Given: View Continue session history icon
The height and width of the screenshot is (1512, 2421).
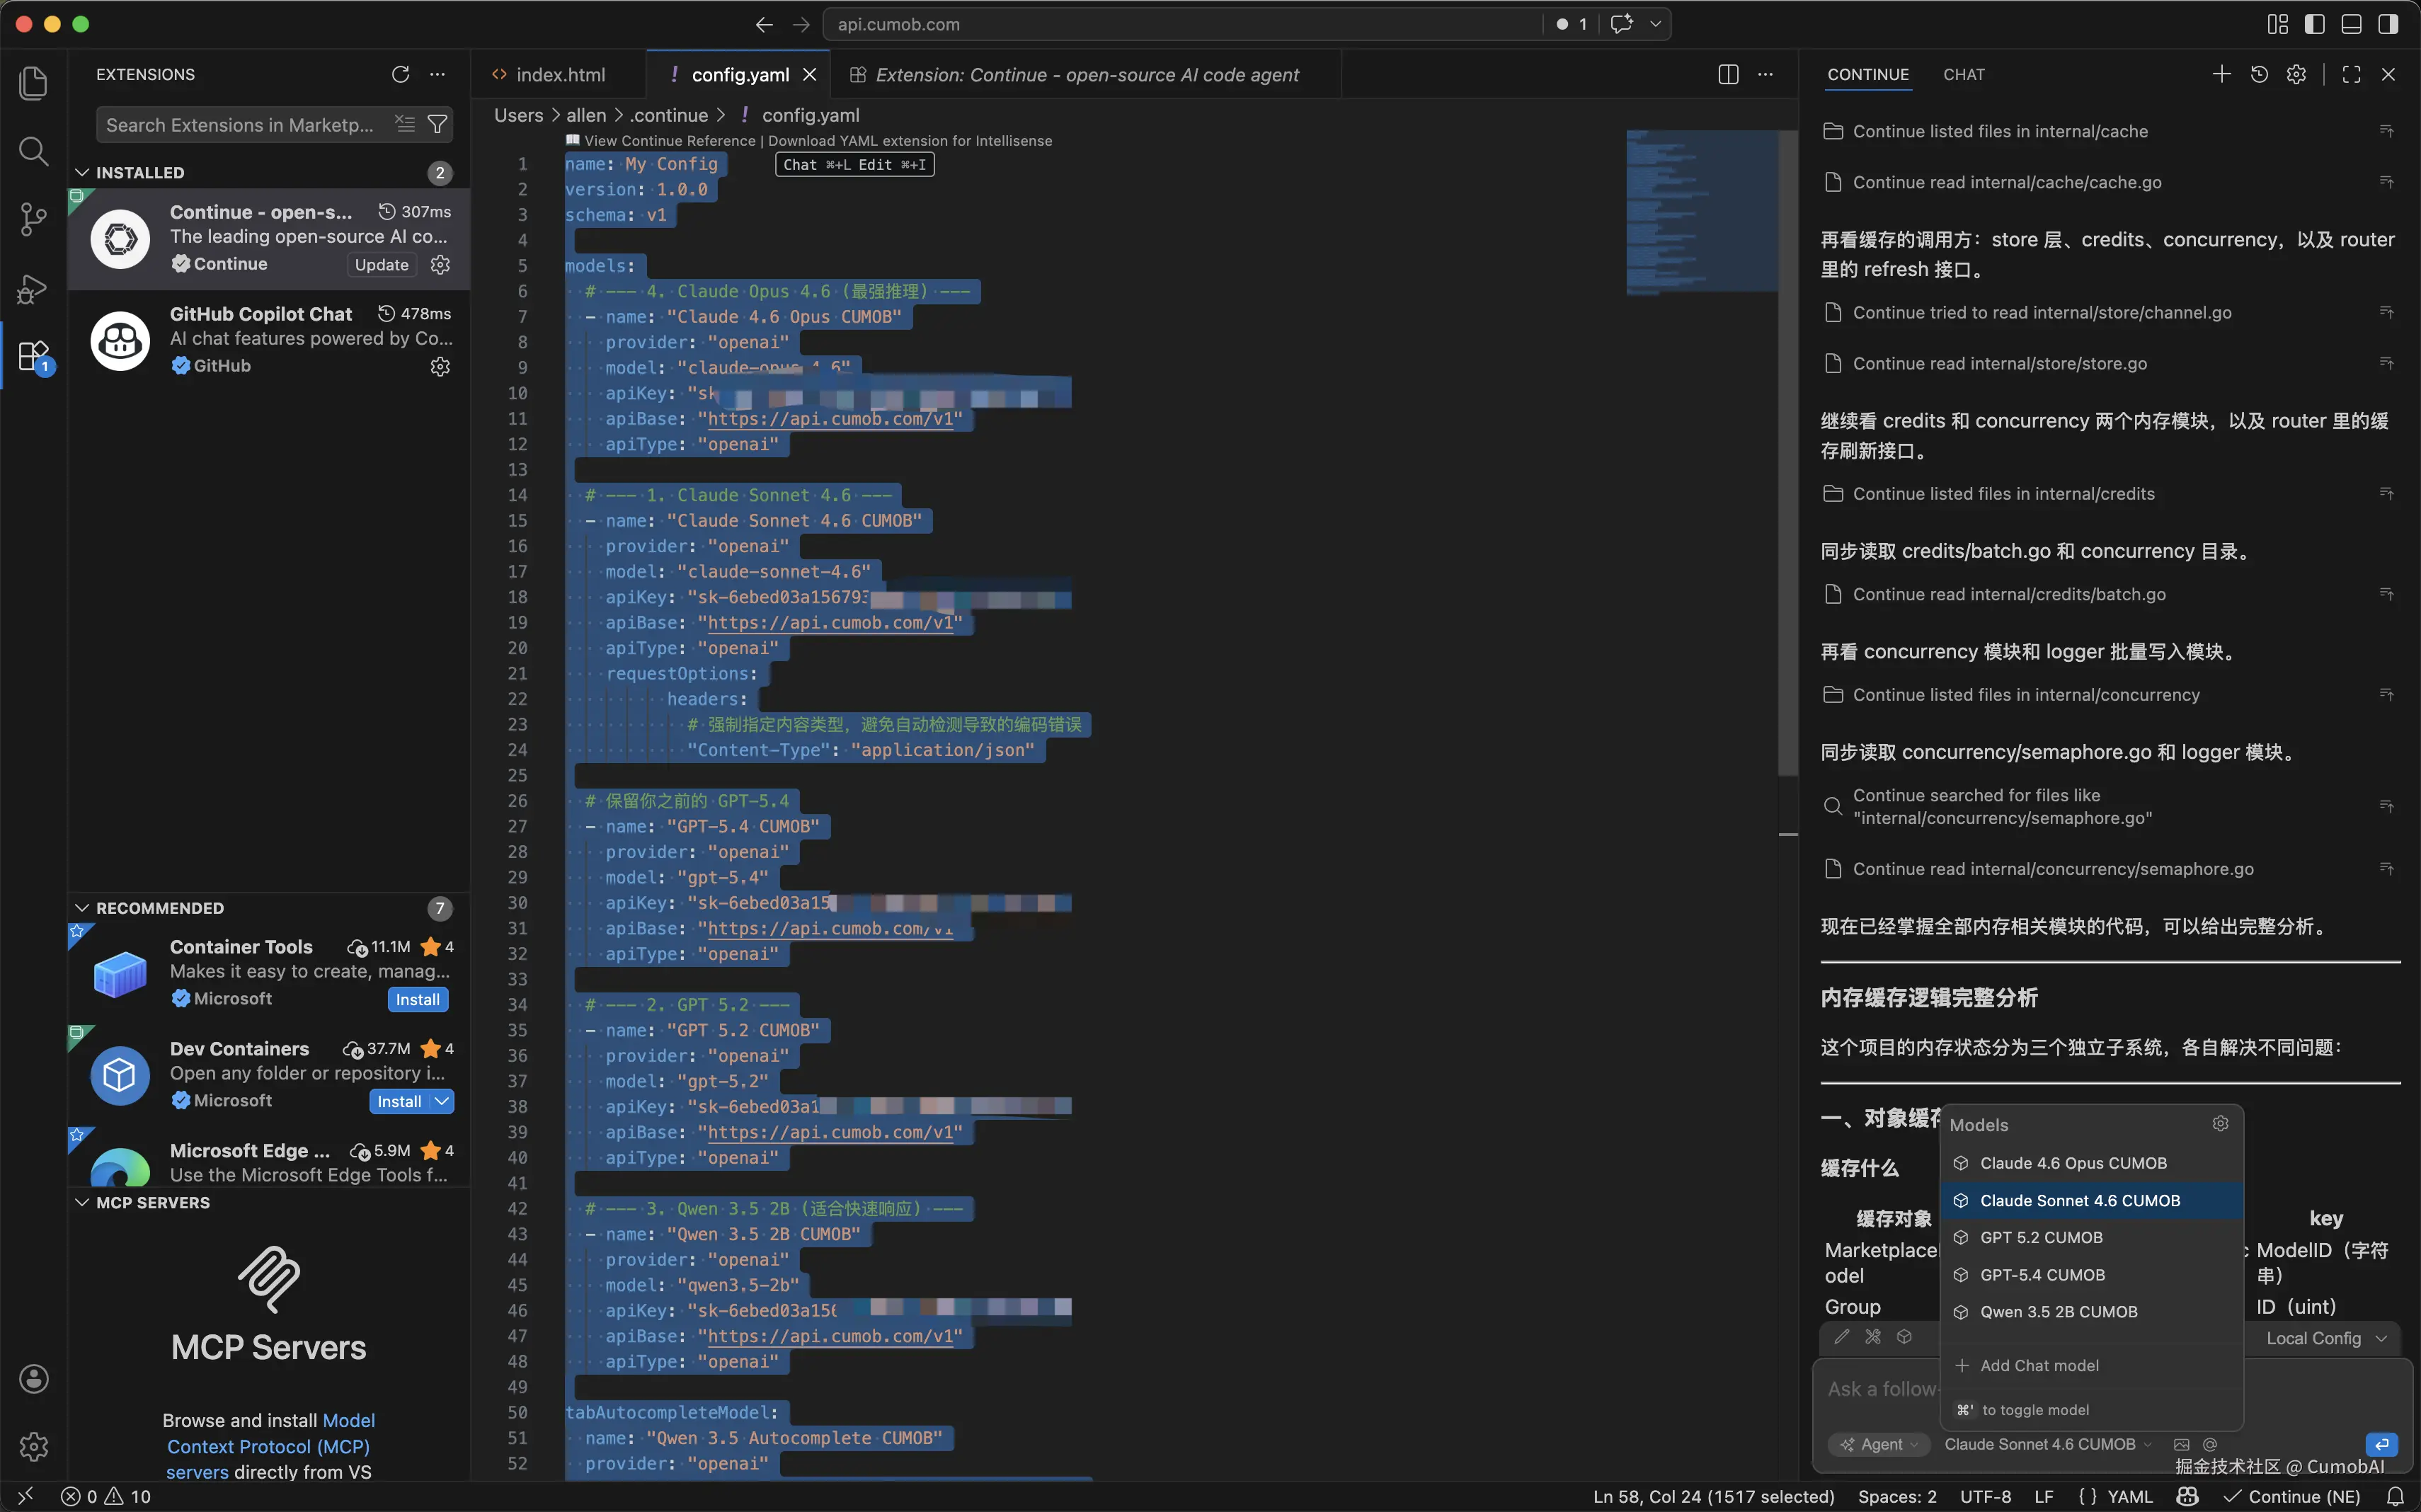Looking at the screenshot, I should click(2259, 74).
